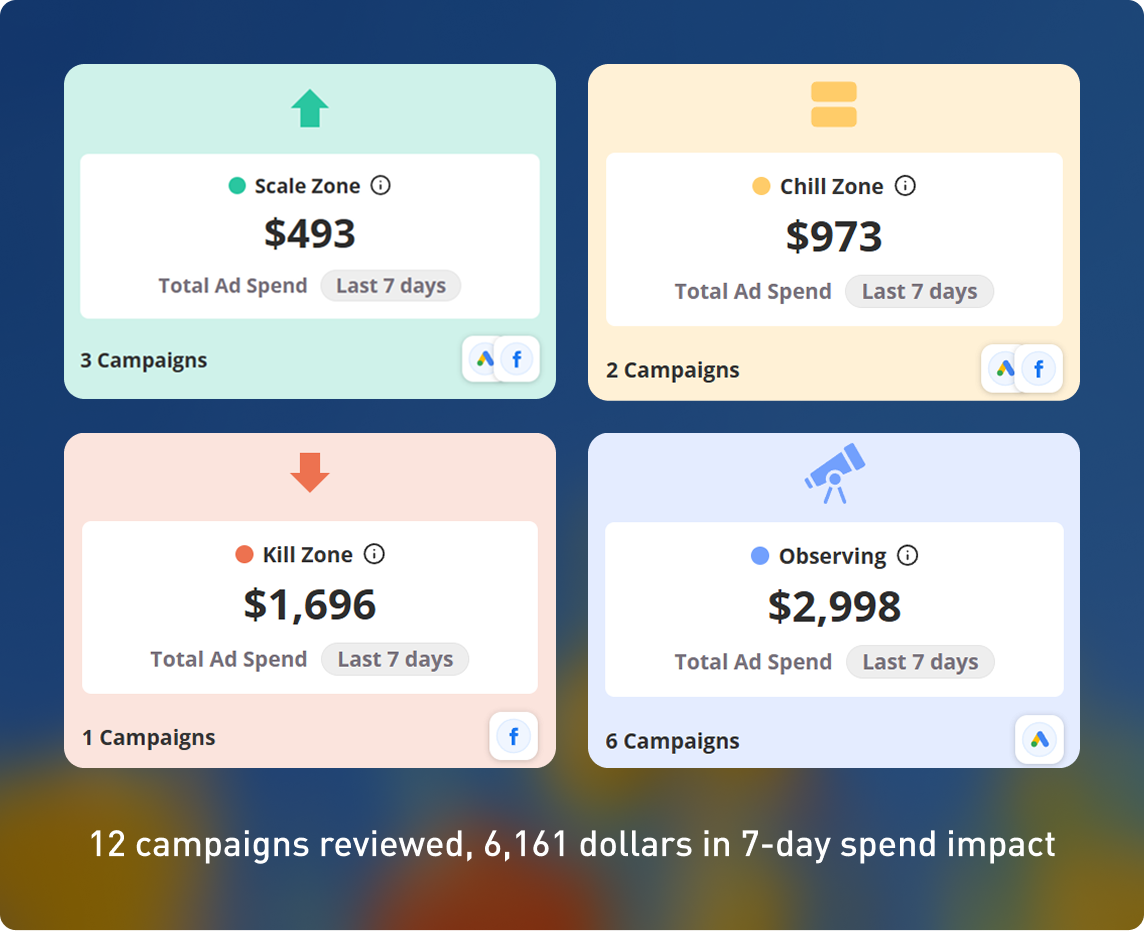Image resolution: width=1144 pixels, height=931 pixels.
Task: Open the 6 Campaigns link in Observing
Action: tap(672, 741)
